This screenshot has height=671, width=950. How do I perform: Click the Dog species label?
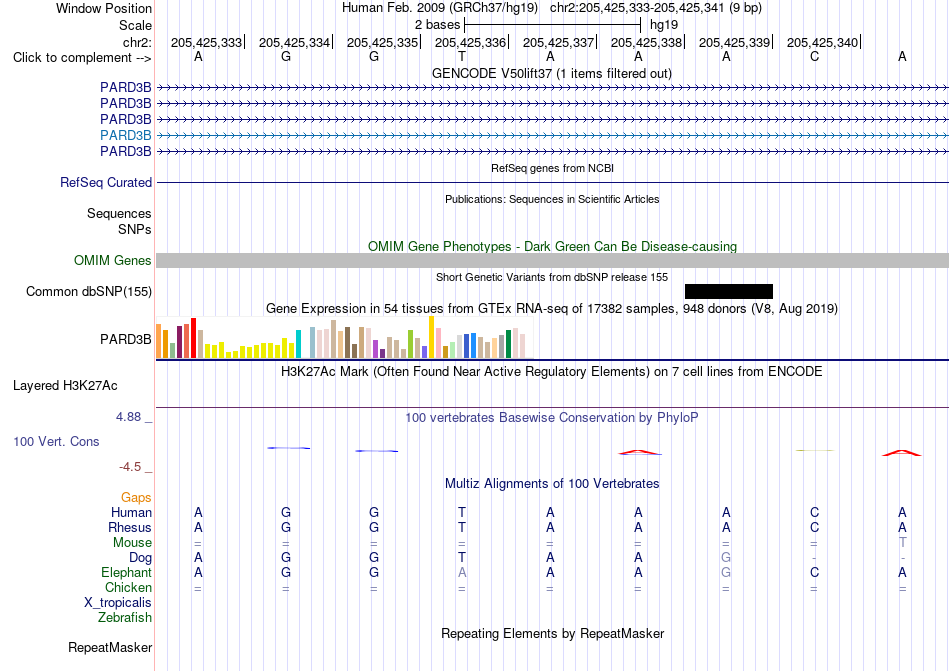[x=140, y=558]
